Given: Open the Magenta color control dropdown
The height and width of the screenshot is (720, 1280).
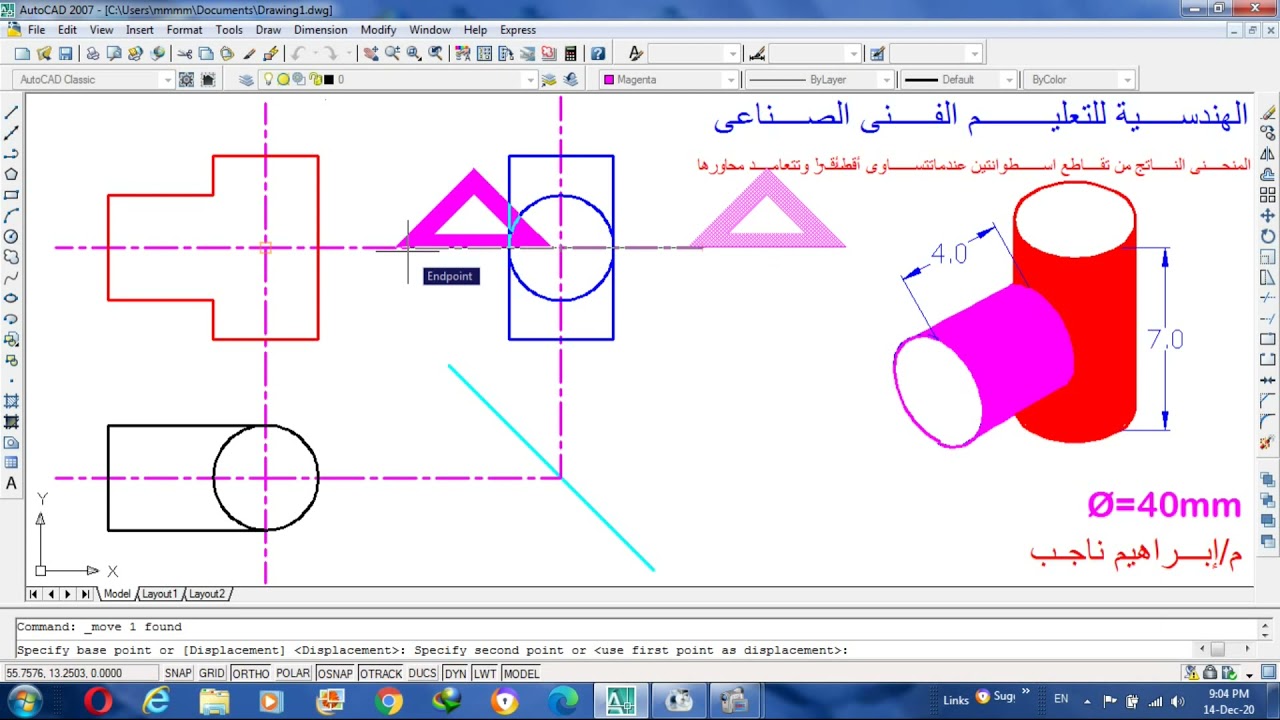Looking at the screenshot, I should (730, 80).
